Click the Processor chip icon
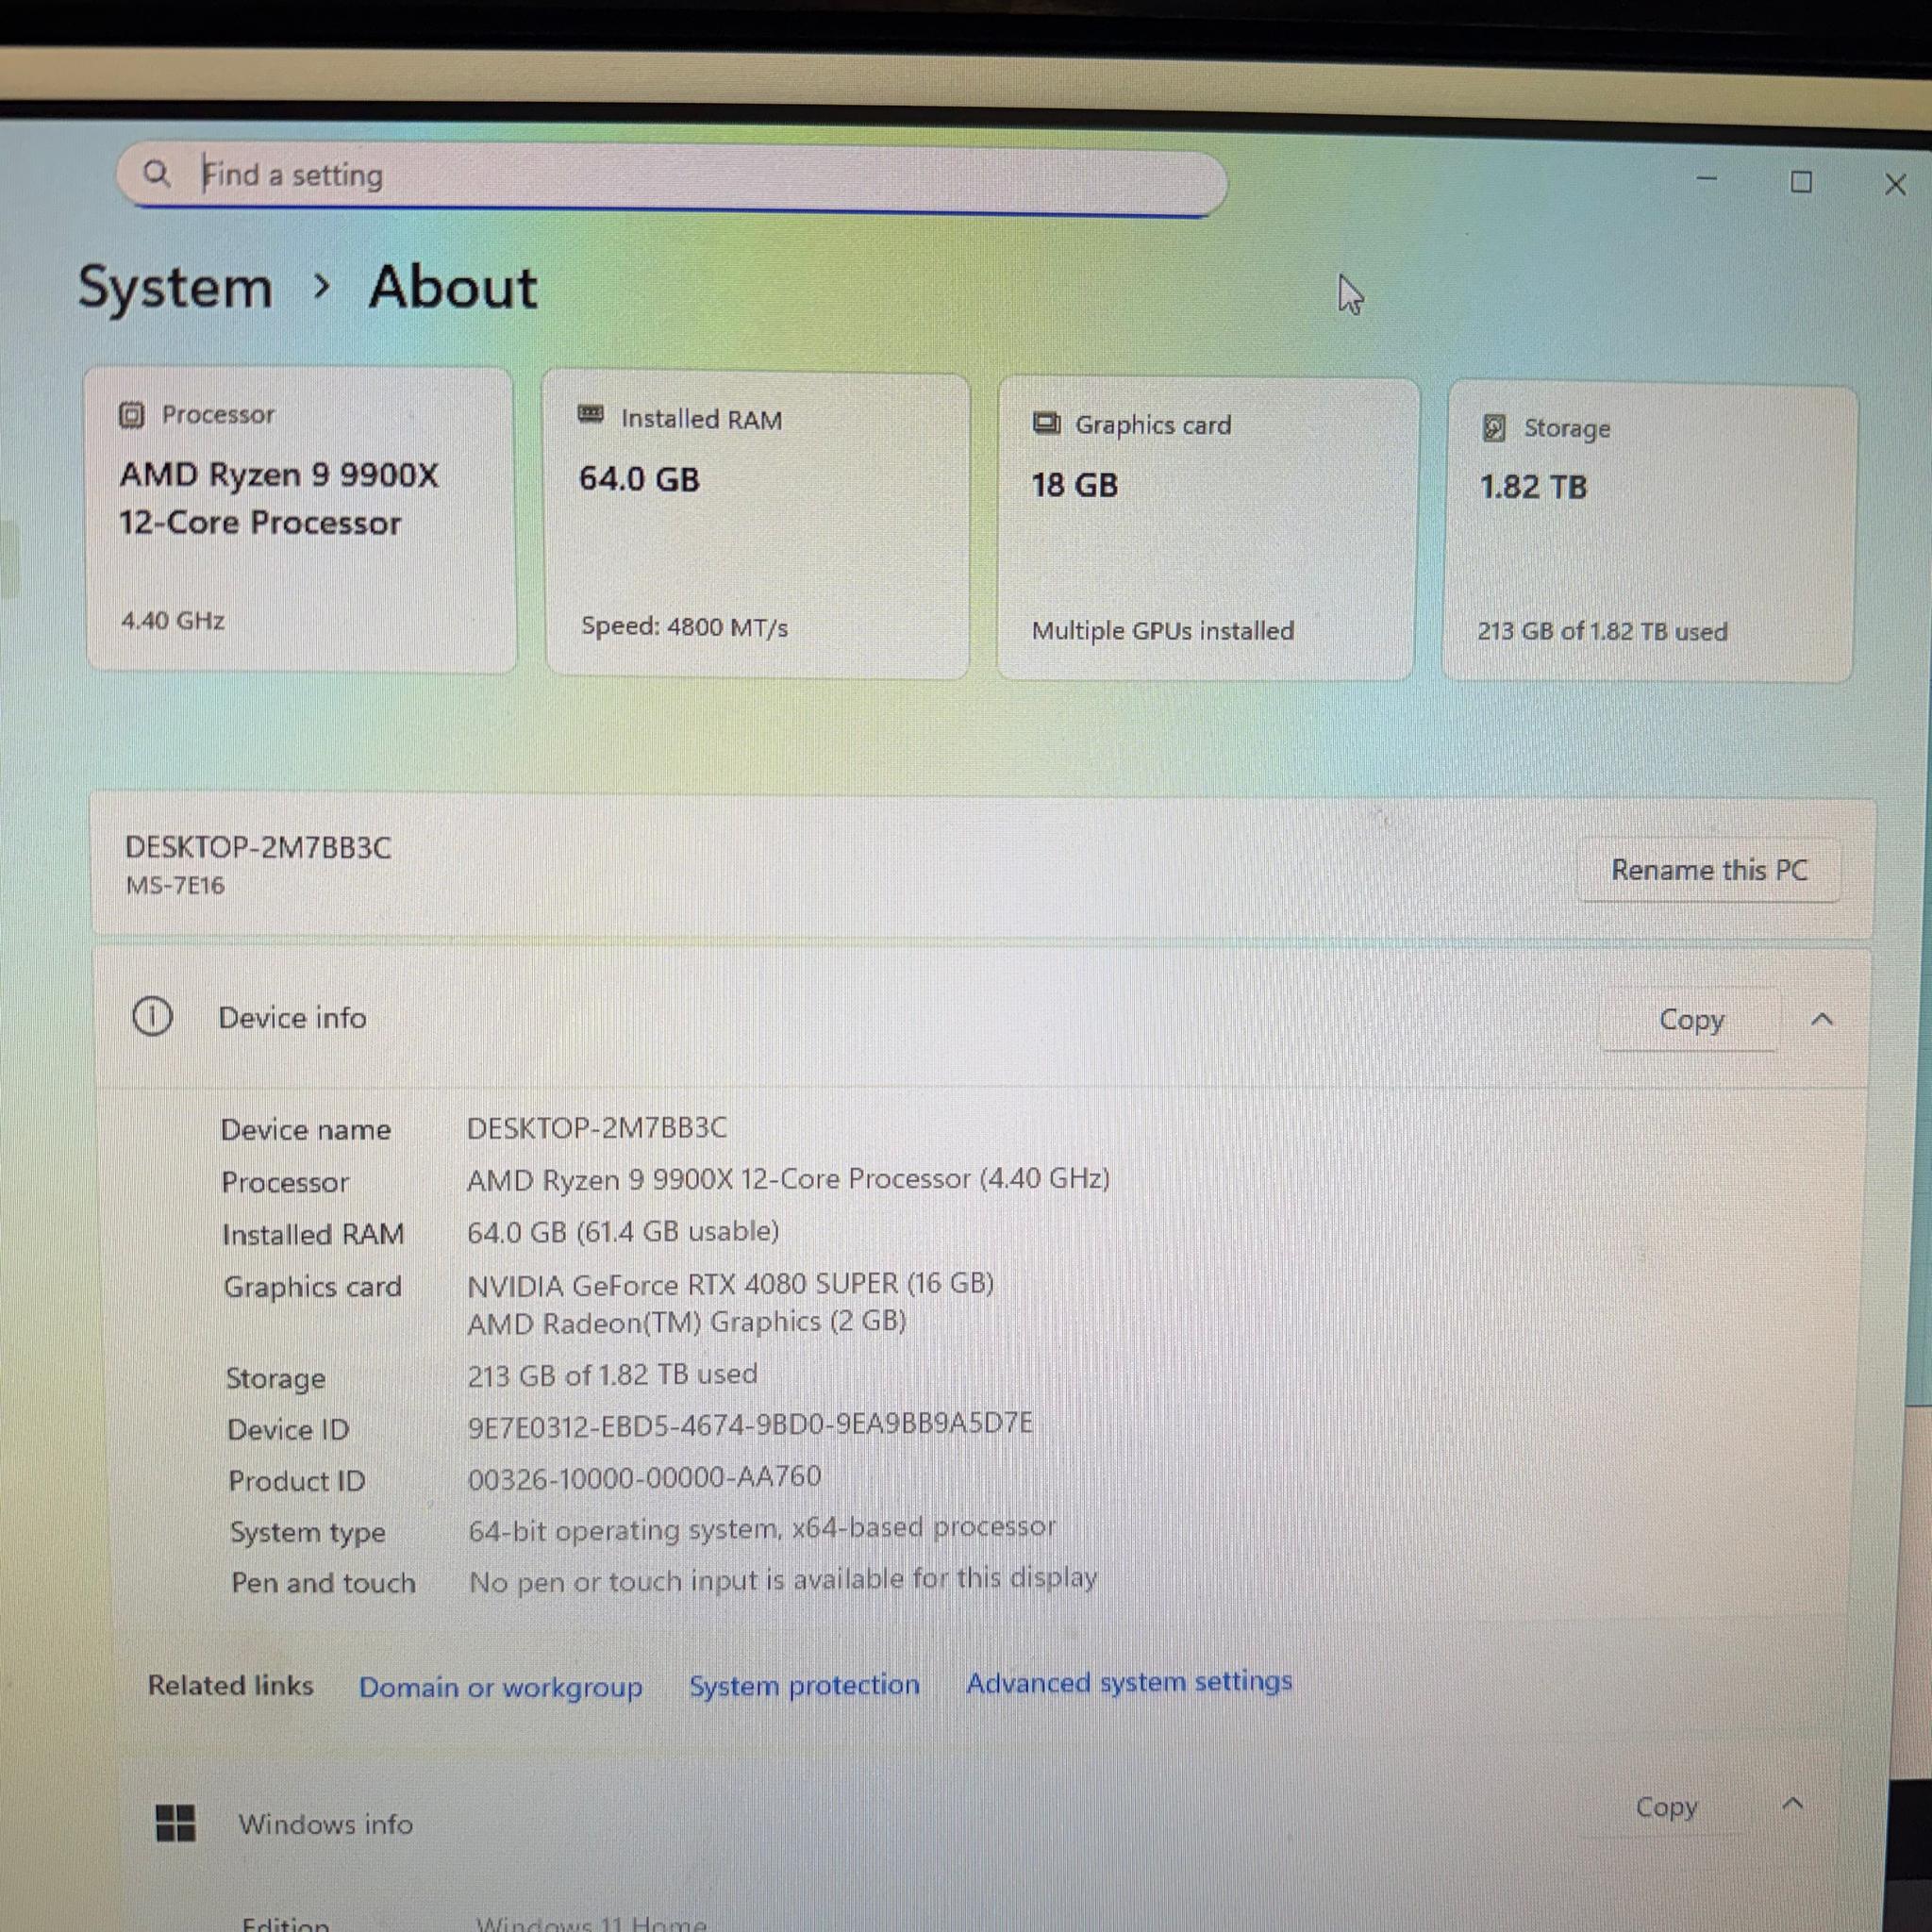The width and height of the screenshot is (1932, 1932). coord(132,414)
